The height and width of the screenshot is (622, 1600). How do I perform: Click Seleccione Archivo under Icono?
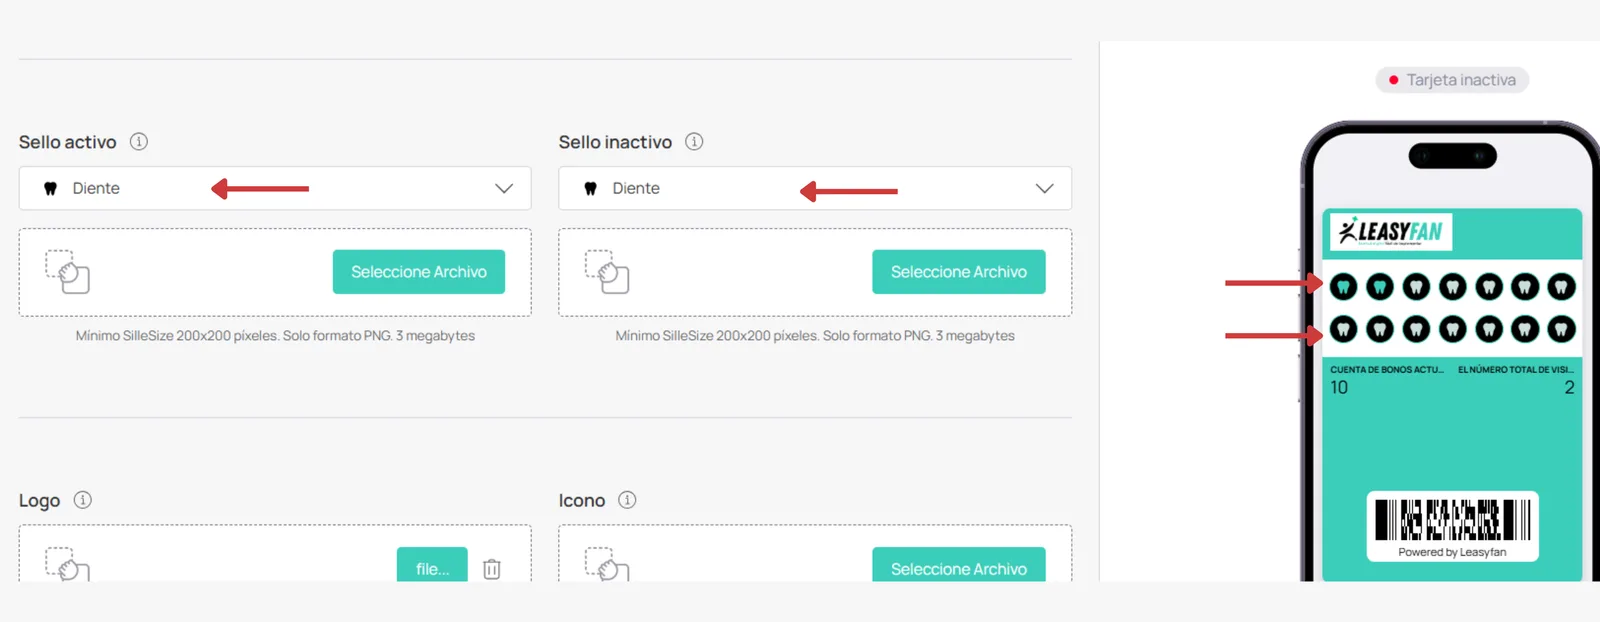tap(959, 564)
